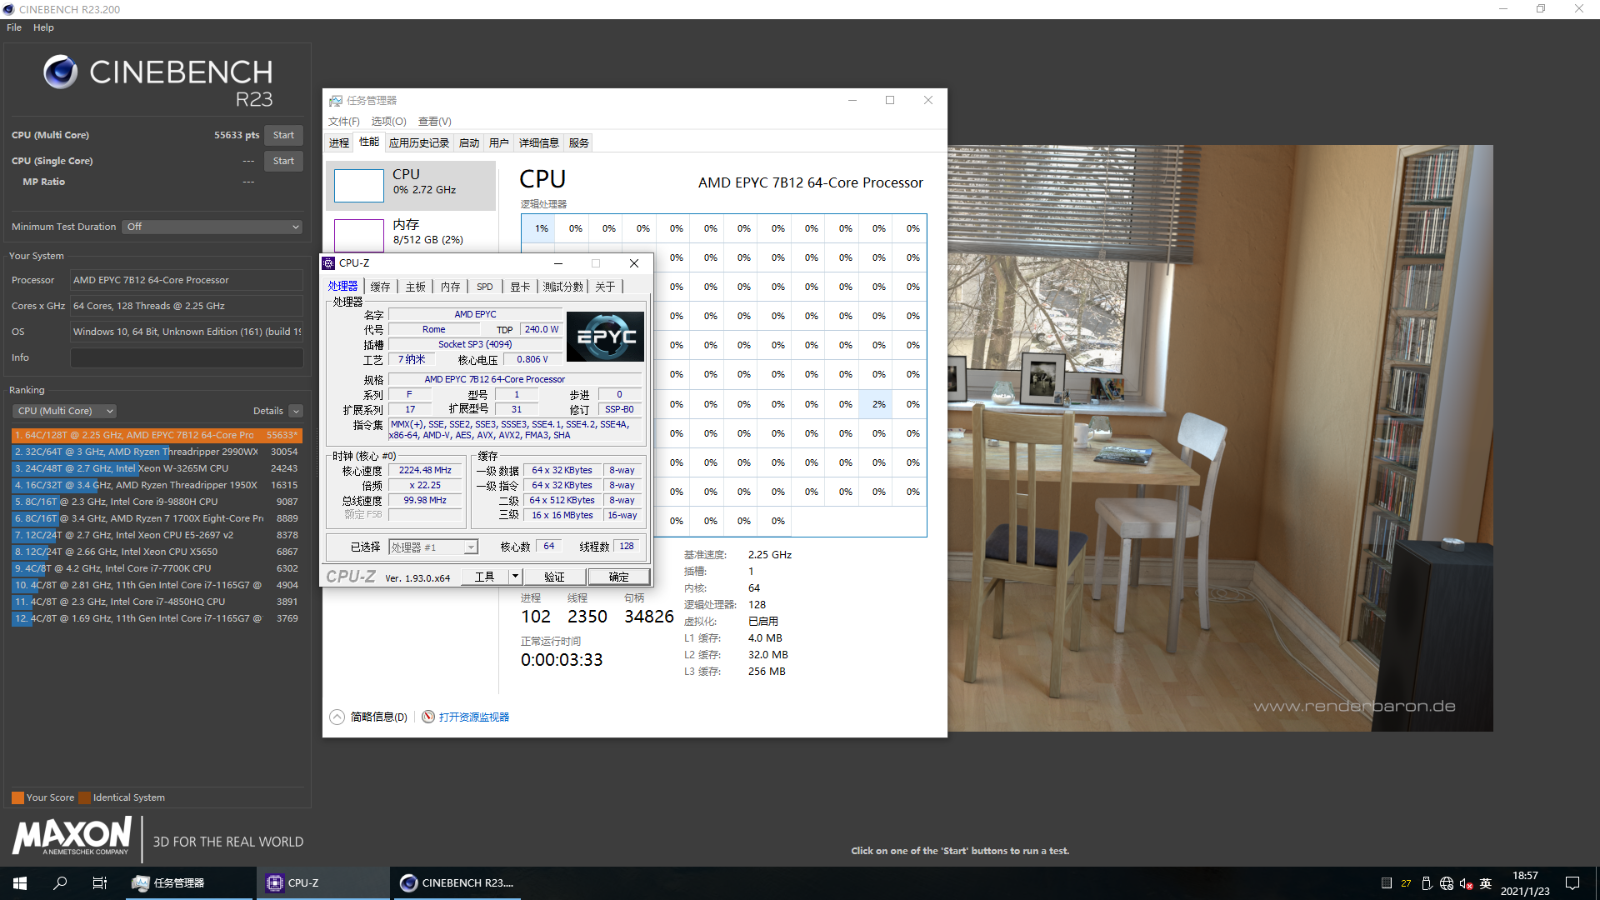The width and height of the screenshot is (1600, 900).
Task: Click the Identical System legend swatch
Action: [85, 798]
